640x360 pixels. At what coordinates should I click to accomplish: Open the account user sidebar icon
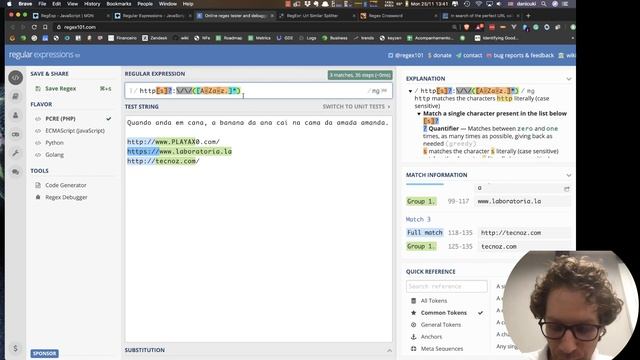(16, 115)
